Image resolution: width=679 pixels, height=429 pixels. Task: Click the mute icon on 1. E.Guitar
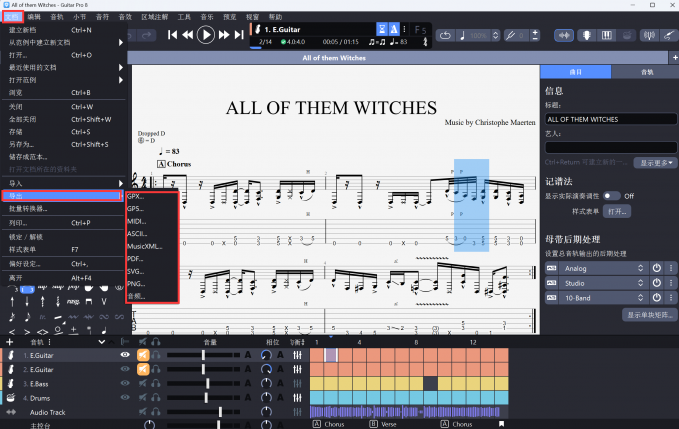pos(143,355)
